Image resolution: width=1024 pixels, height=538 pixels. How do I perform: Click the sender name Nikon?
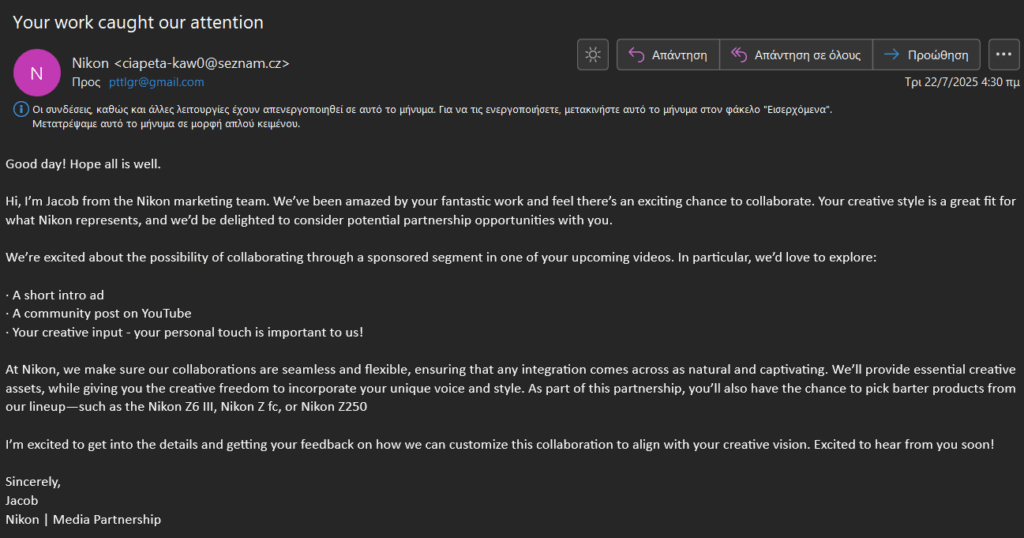click(91, 63)
